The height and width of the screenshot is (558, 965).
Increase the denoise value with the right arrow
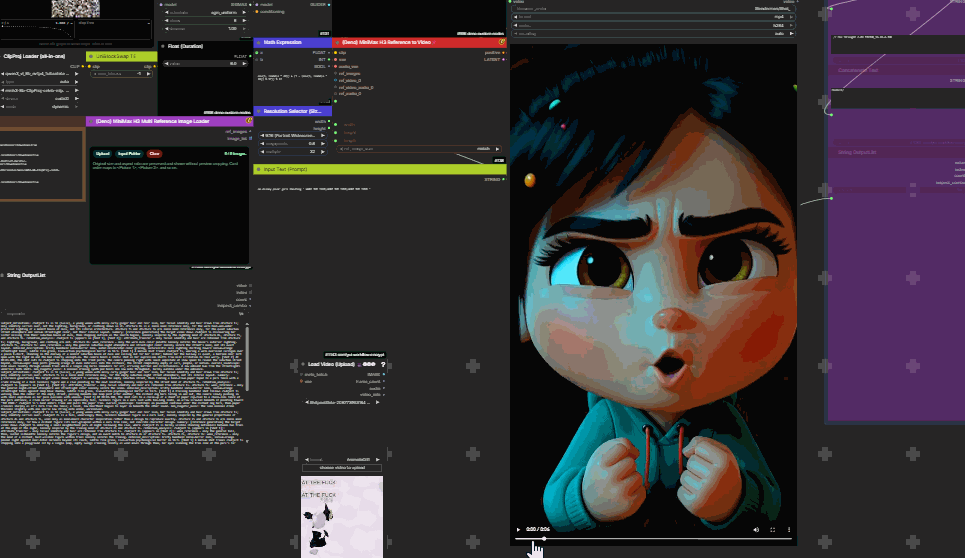click(244, 28)
